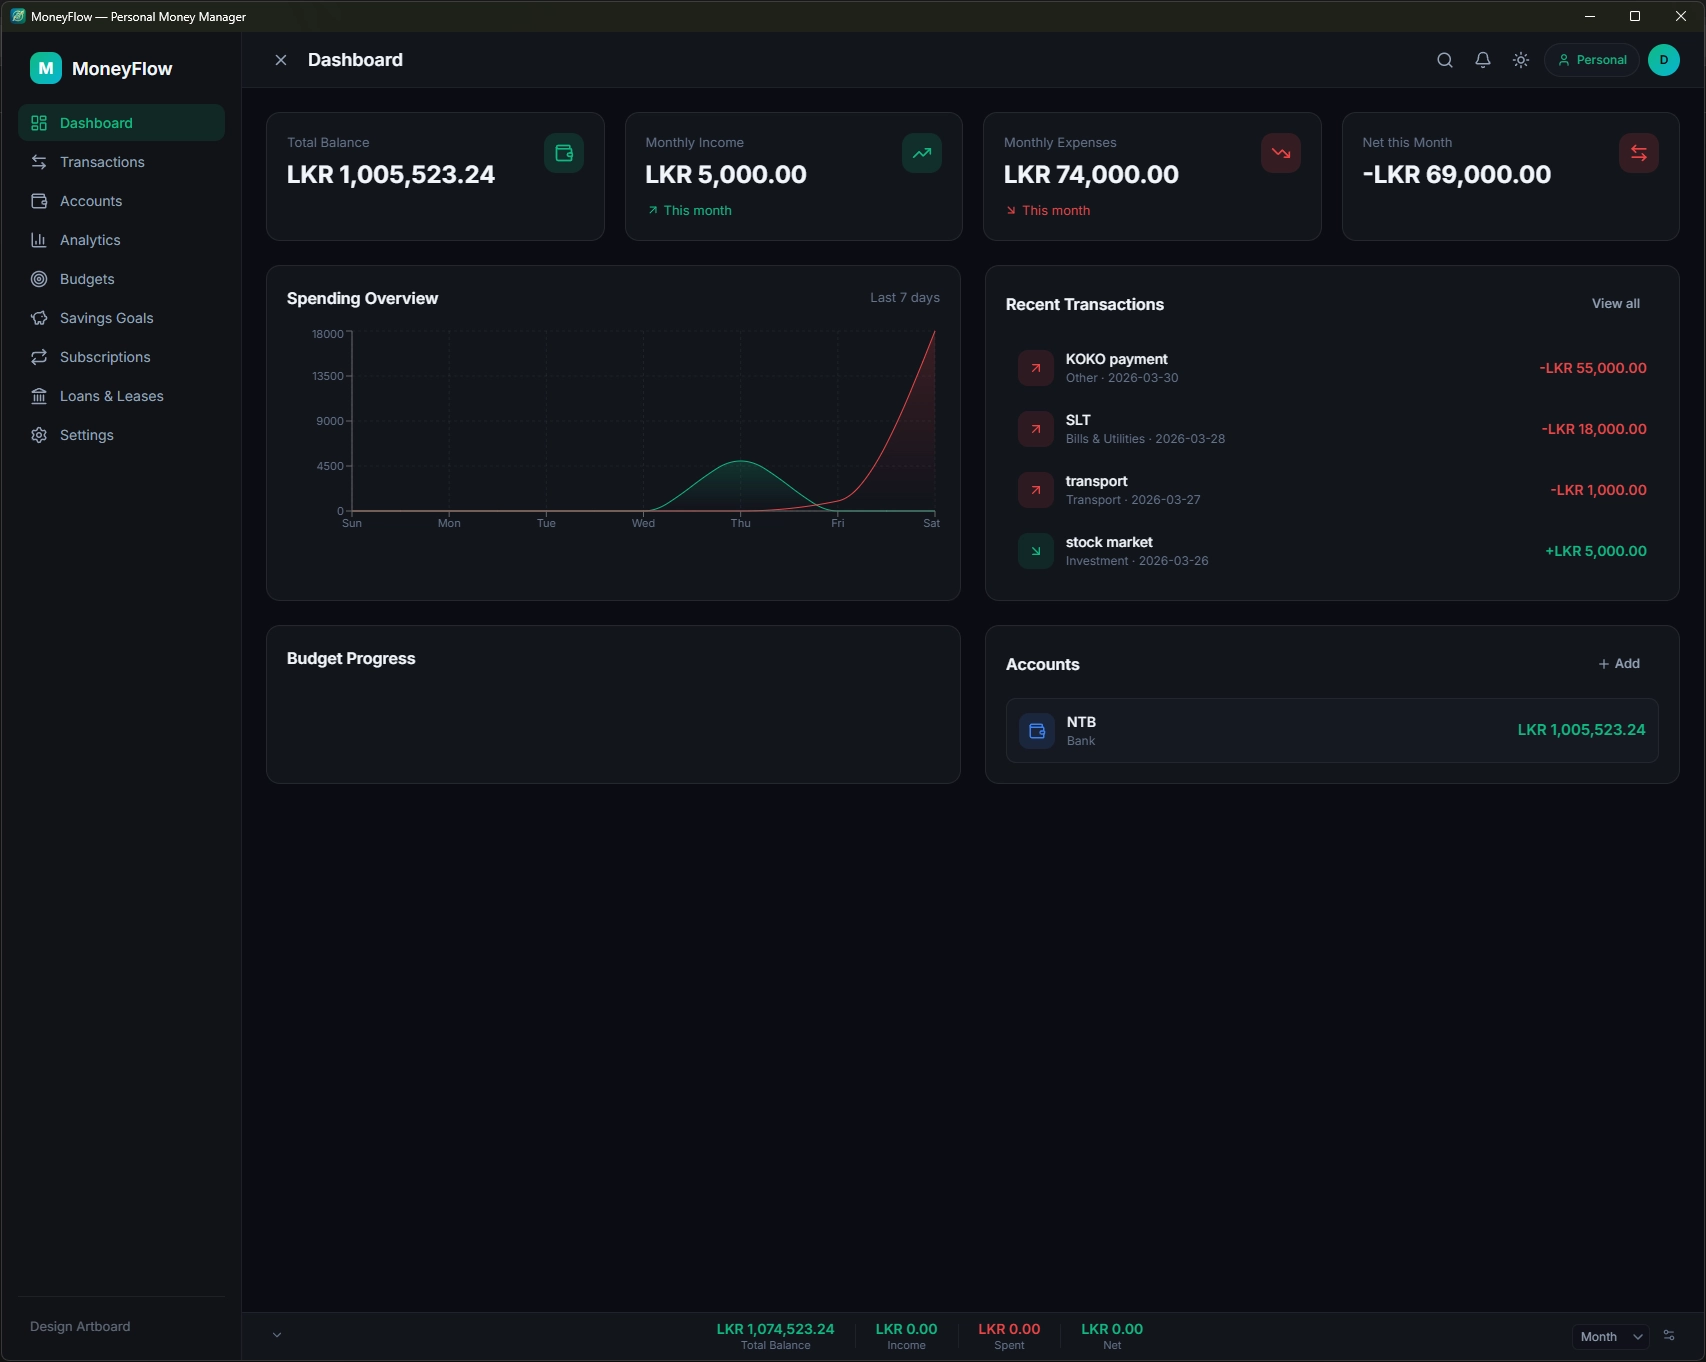Open the Month period dropdown
This screenshot has width=1706, height=1362.
coord(1608,1335)
